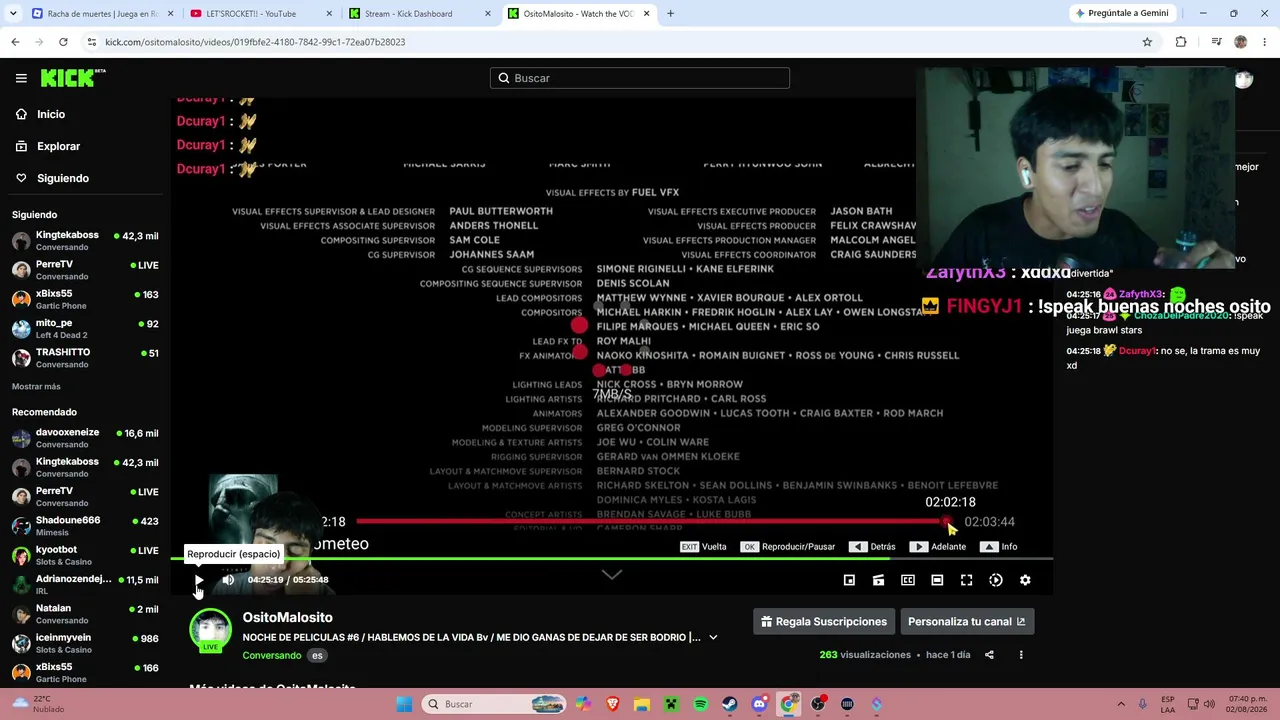
Task: Open the OsitoMalosito channel name link
Action: pyautogui.click(x=287, y=617)
